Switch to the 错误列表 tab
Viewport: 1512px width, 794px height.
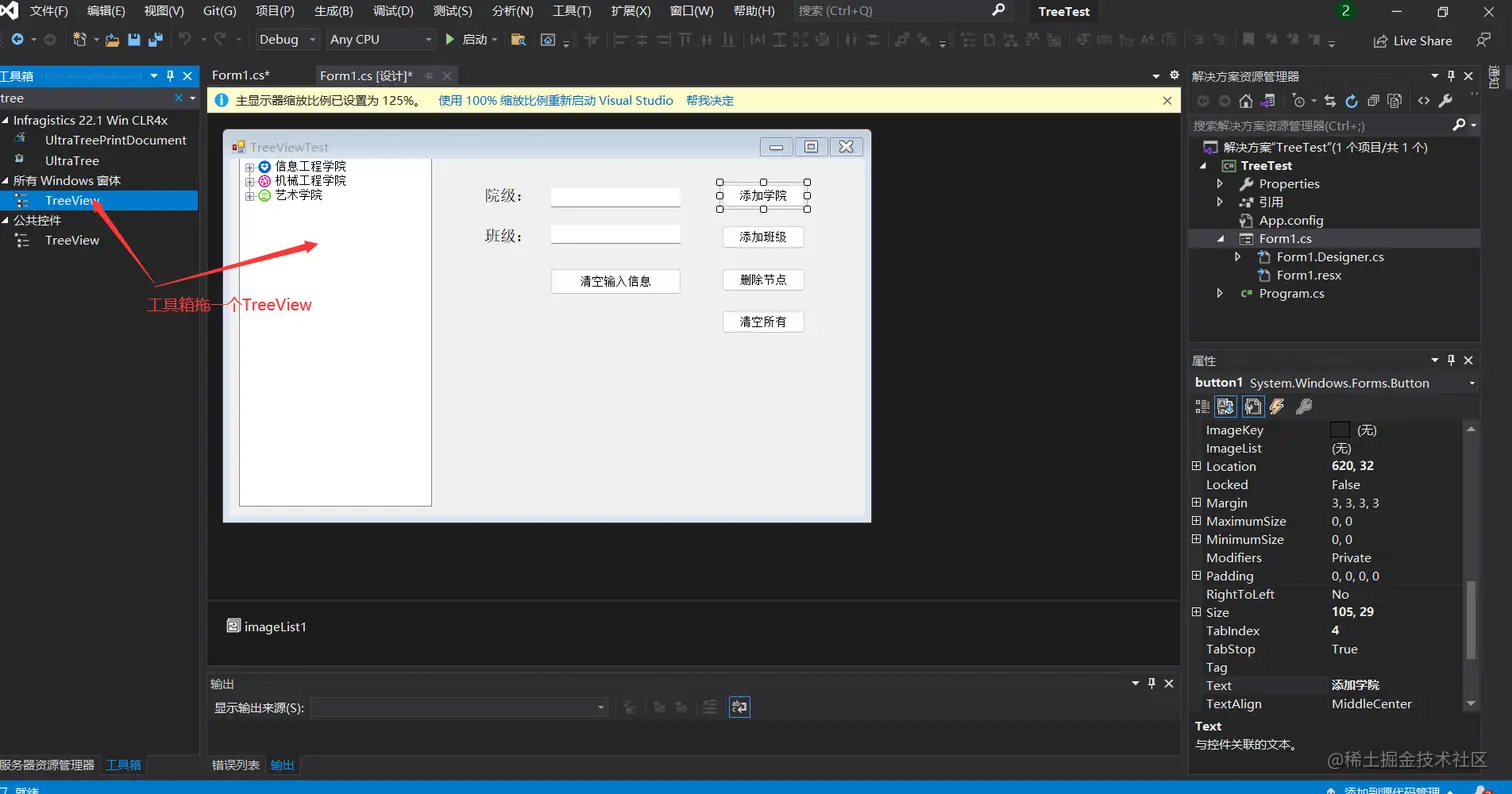click(236, 766)
